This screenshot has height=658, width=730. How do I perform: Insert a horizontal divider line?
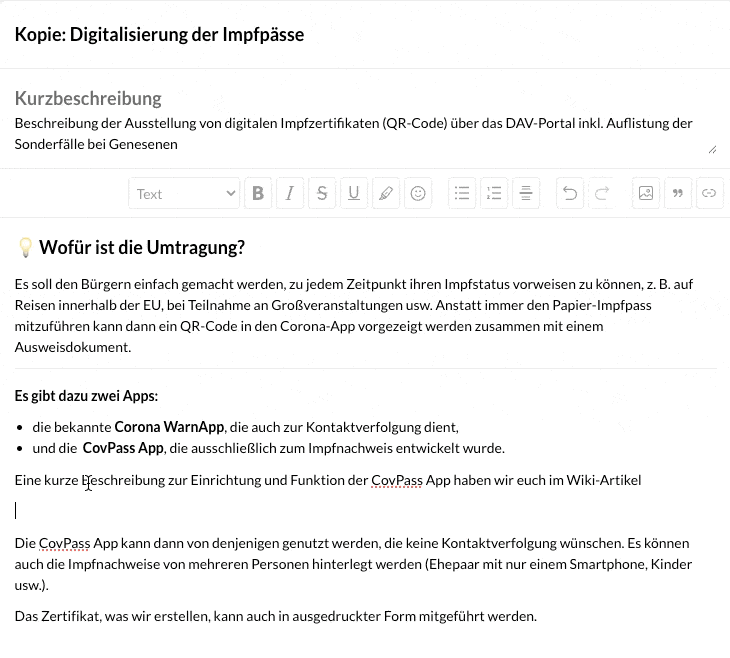[526, 194]
